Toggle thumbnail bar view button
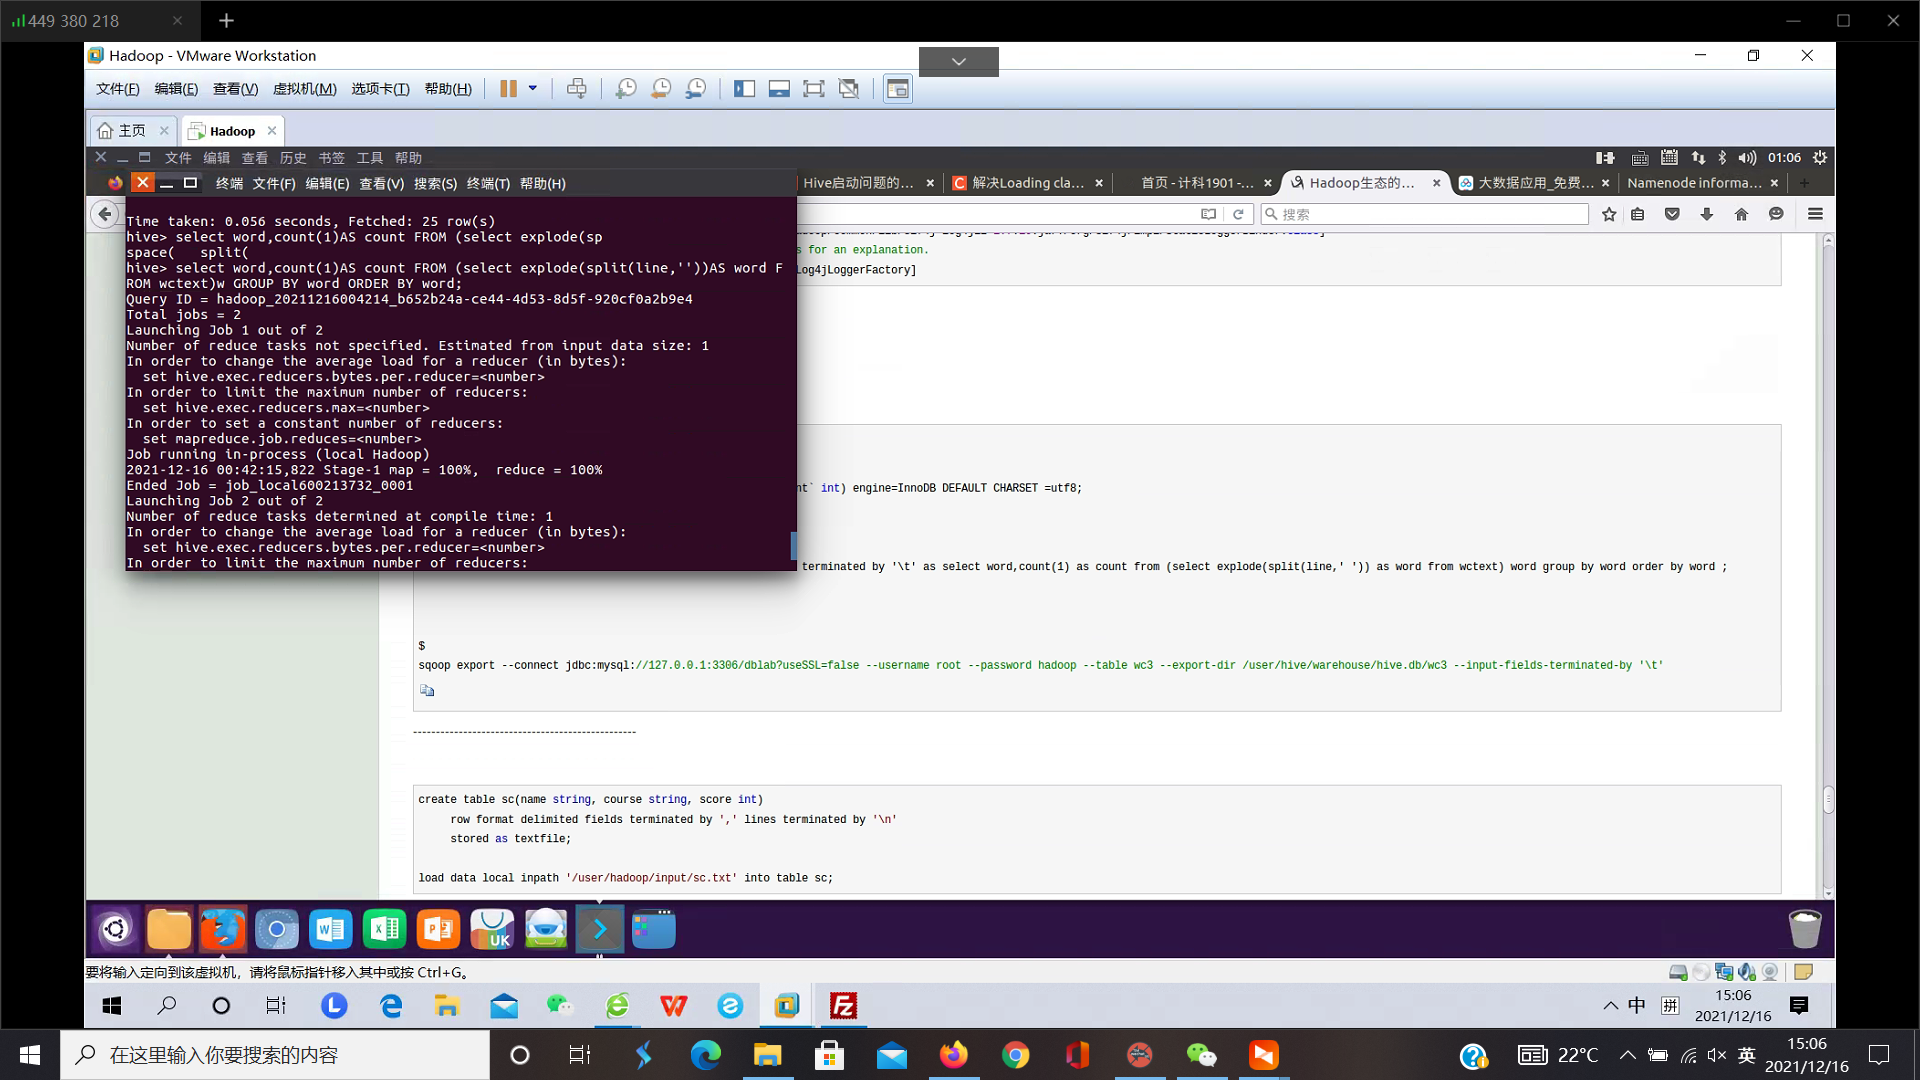The image size is (1920, 1080). [x=779, y=89]
